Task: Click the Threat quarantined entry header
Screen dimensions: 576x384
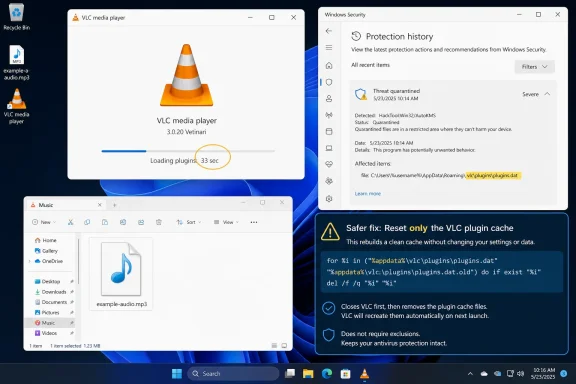Action: [x=453, y=94]
